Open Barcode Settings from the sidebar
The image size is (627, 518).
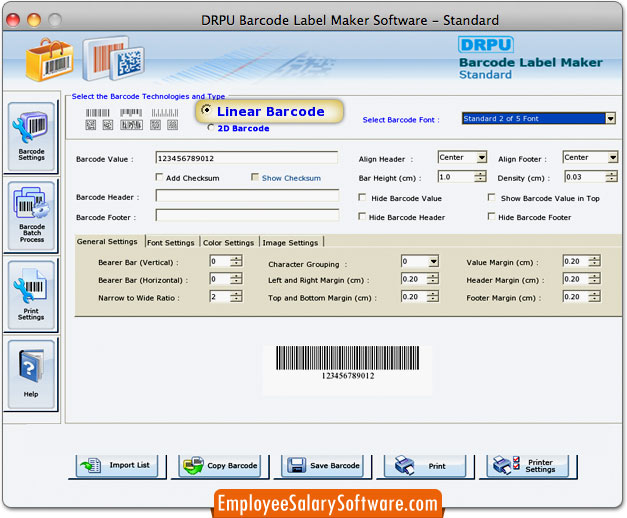31,137
